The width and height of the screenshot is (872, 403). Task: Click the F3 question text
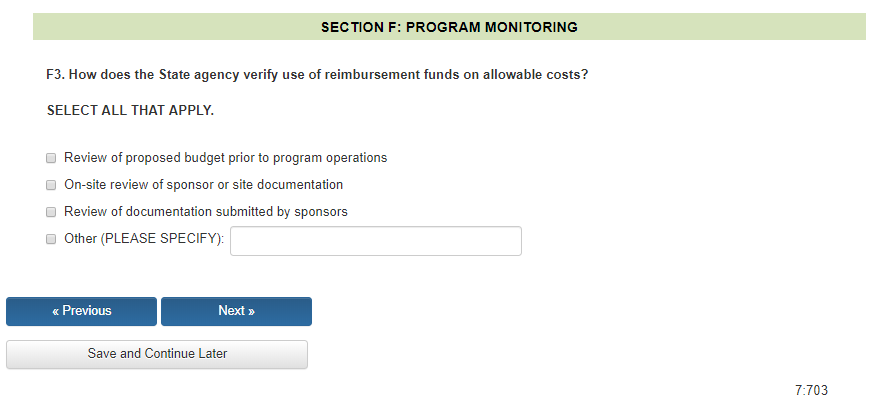[x=330, y=75]
